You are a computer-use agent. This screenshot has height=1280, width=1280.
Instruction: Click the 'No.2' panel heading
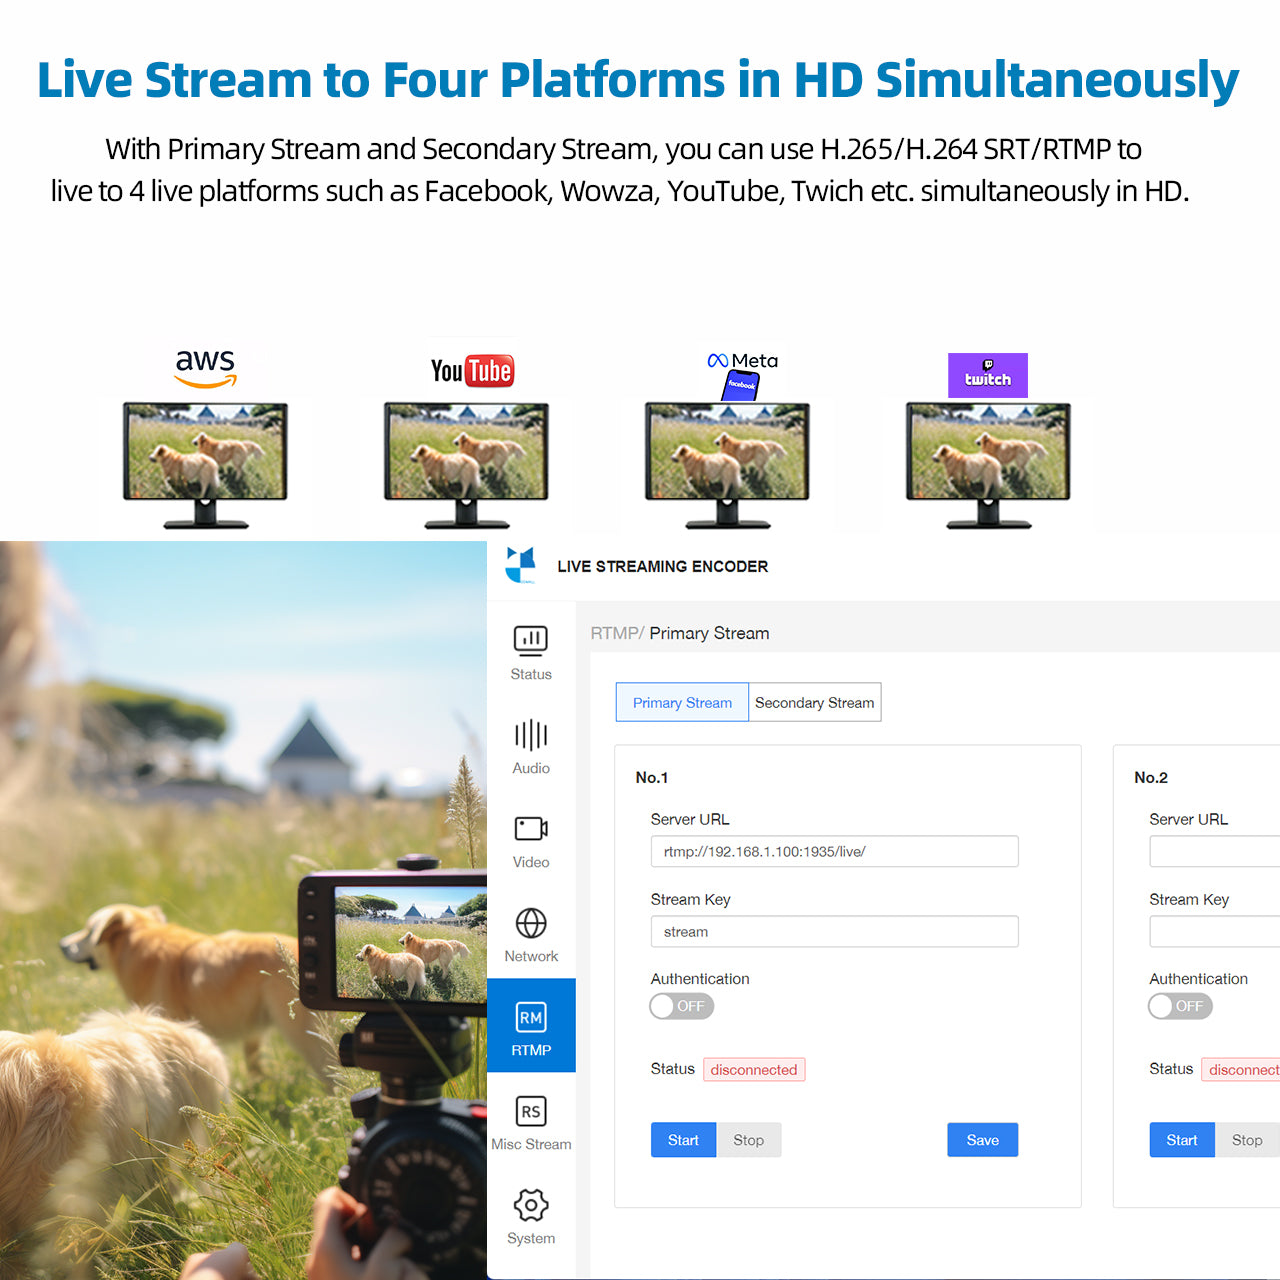[x=1151, y=777]
